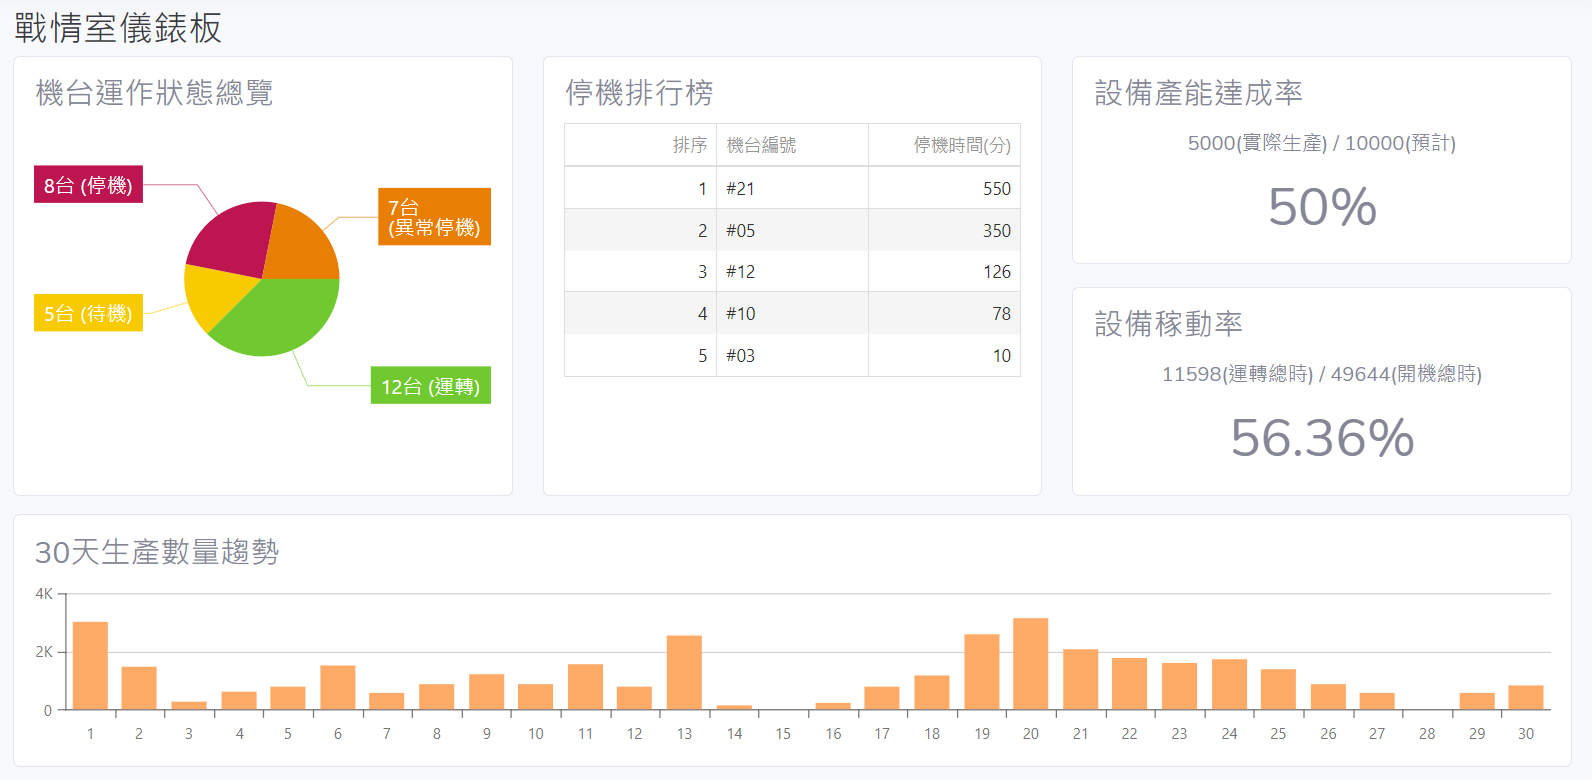Viewport: 1592px width, 780px height.
Task: Click the 設備稼動率 card title
Action: tap(1169, 324)
